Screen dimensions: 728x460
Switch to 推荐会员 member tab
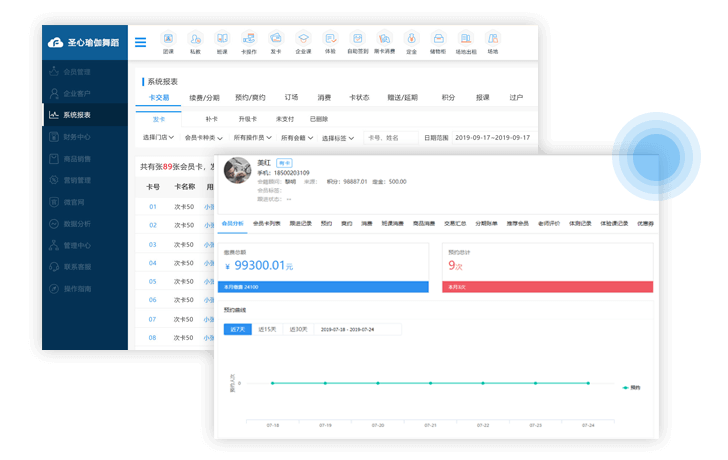point(518,223)
